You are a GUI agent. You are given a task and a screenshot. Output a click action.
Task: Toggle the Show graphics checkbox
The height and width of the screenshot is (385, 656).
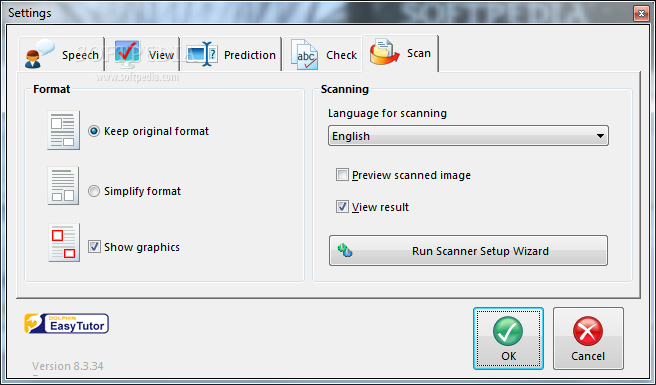pyautogui.click(x=94, y=247)
